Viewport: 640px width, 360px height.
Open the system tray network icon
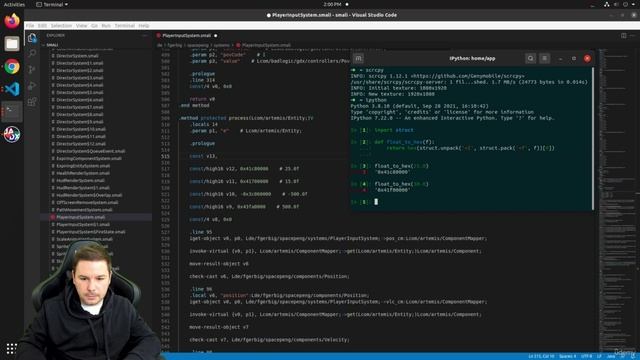point(607,4)
